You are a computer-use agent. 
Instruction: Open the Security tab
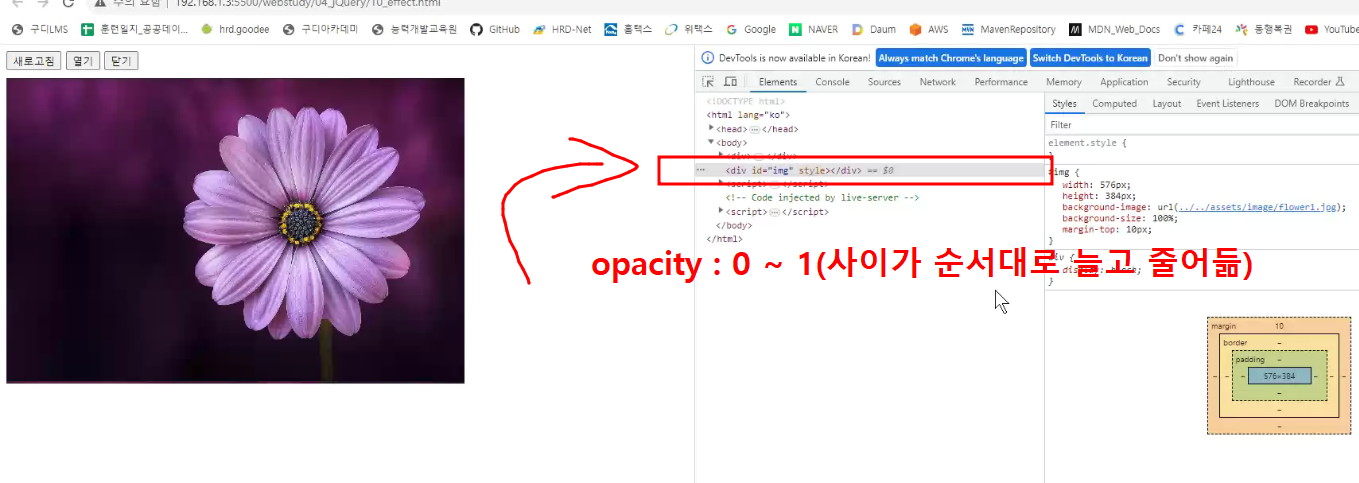coord(1183,82)
